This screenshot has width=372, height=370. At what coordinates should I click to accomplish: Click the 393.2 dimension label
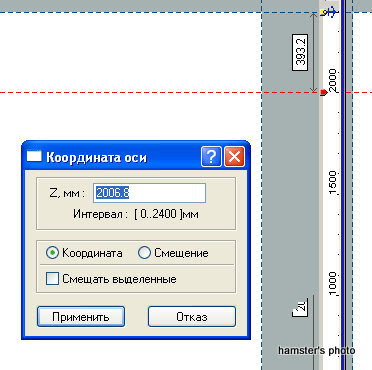click(300, 53)
